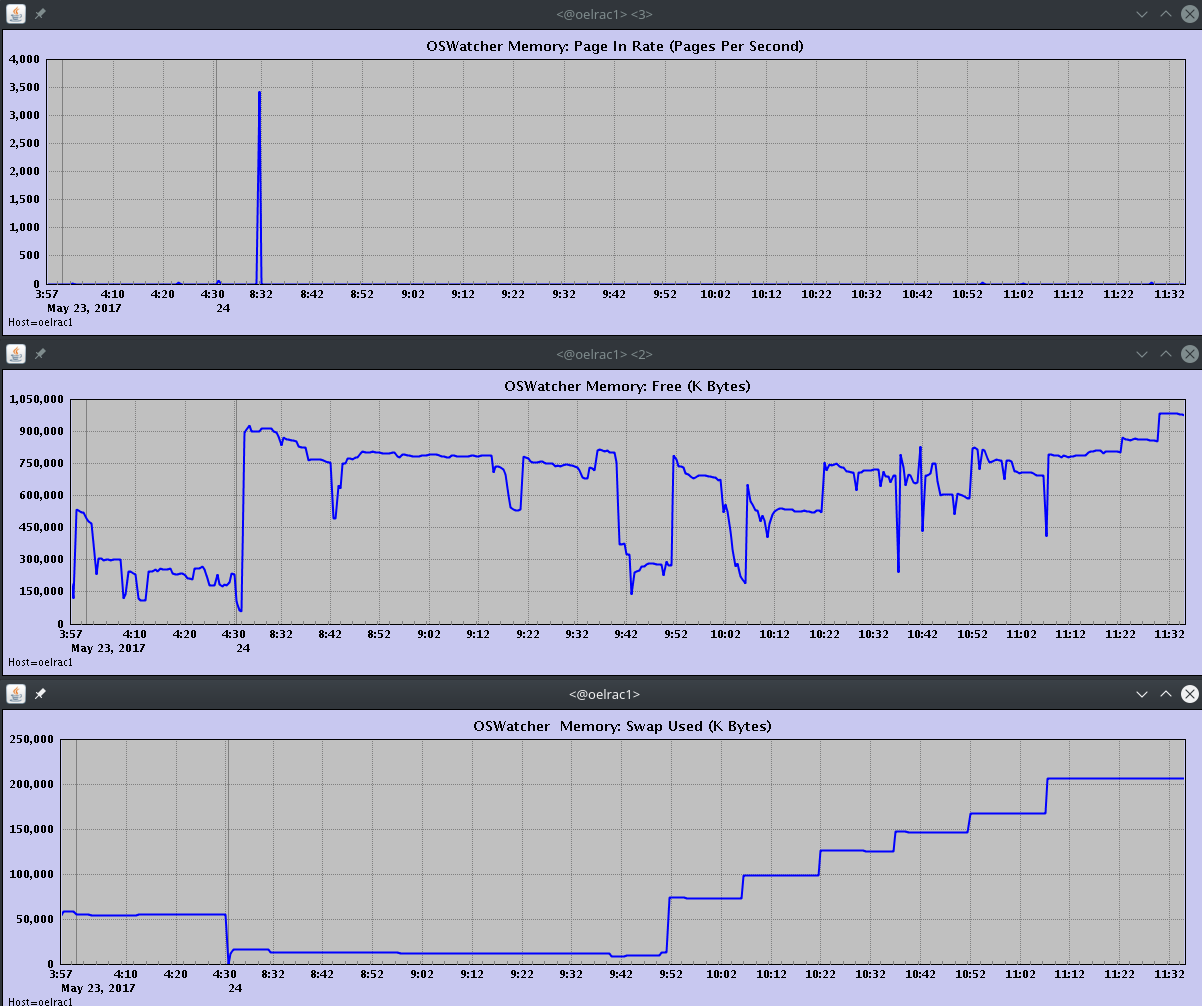The width and height of the screenshot is (1202, 1006).
Task: Click the 3,500 y-axis label in Page In Rate chart
Action: coord(24,87)
